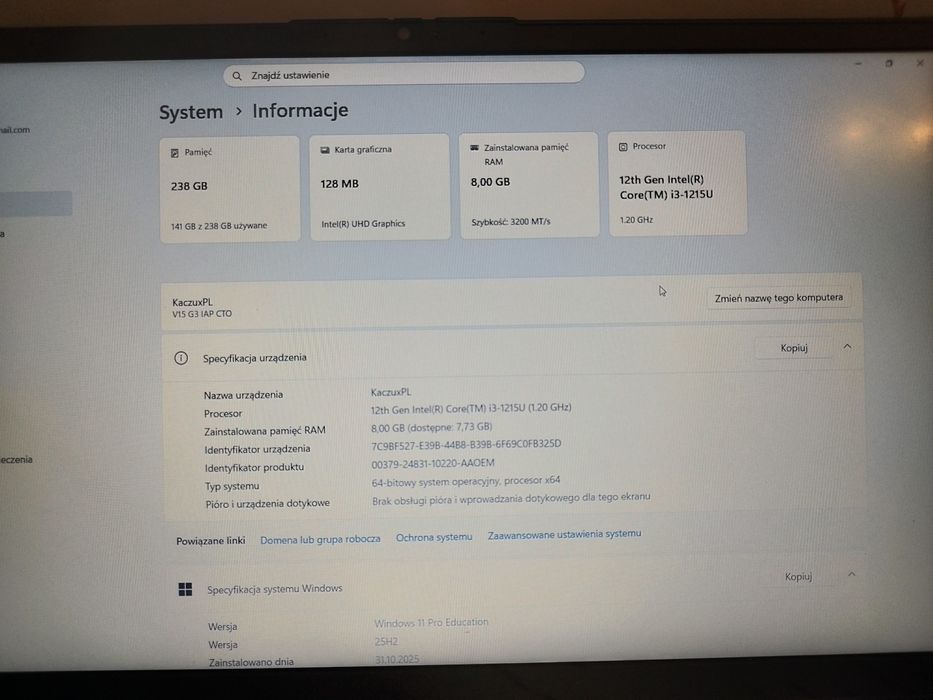Copy device specification with Kopiuj
Viewport: 933px width, 700px height.
pos(794,348)
